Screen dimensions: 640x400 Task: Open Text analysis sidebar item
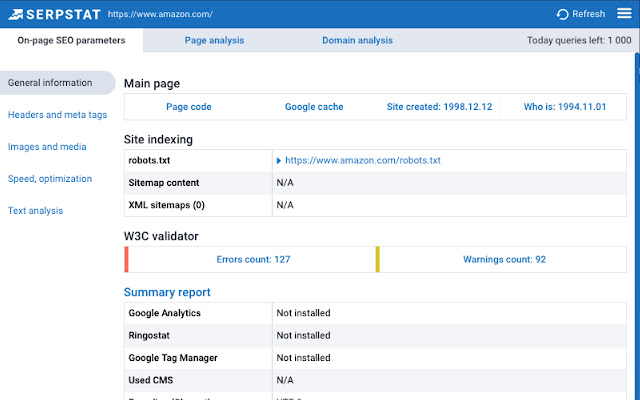(x=36, y=211)
